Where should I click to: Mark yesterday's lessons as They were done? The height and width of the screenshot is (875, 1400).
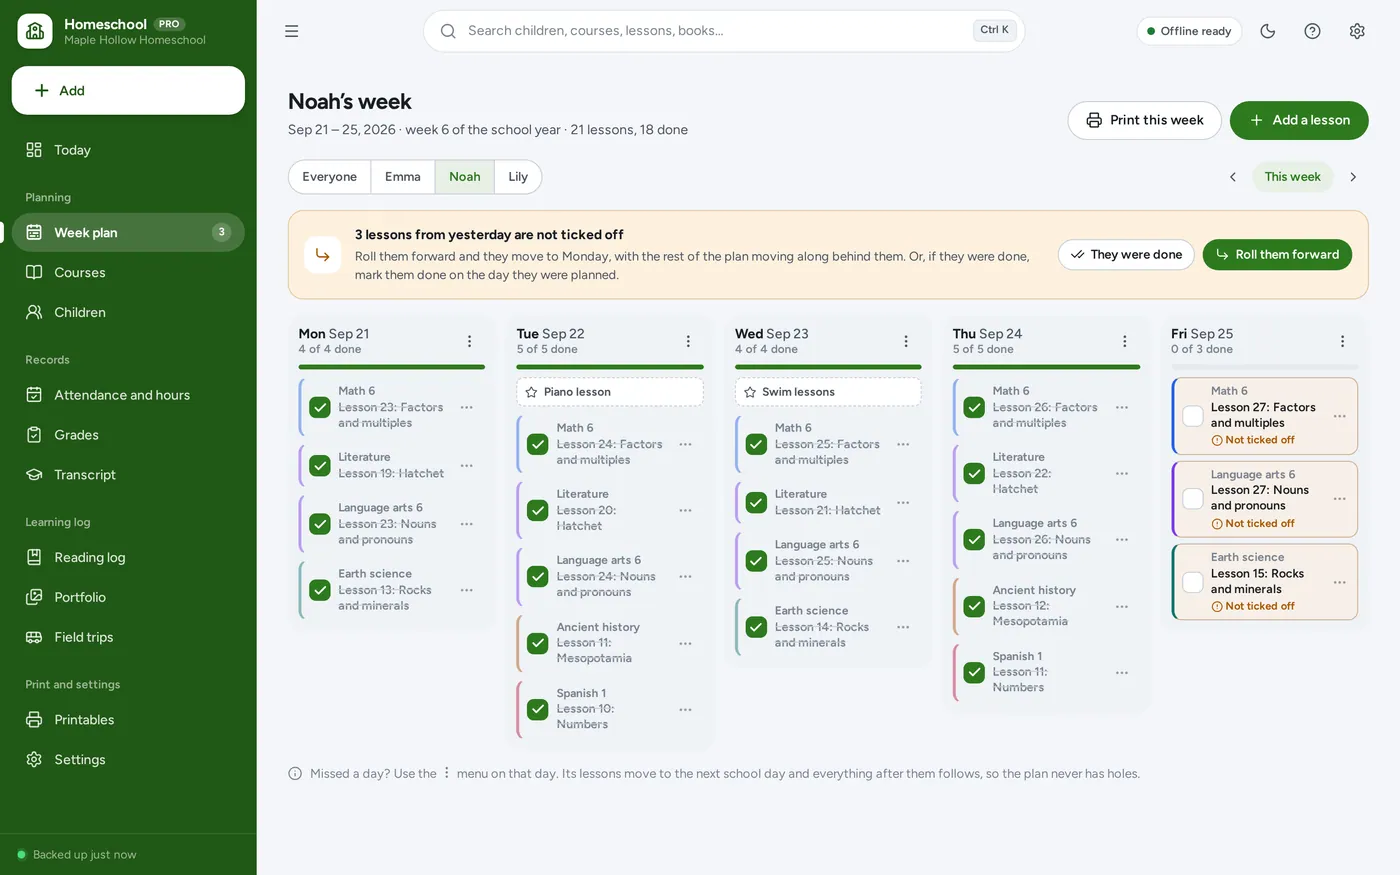click(1126, 255)
